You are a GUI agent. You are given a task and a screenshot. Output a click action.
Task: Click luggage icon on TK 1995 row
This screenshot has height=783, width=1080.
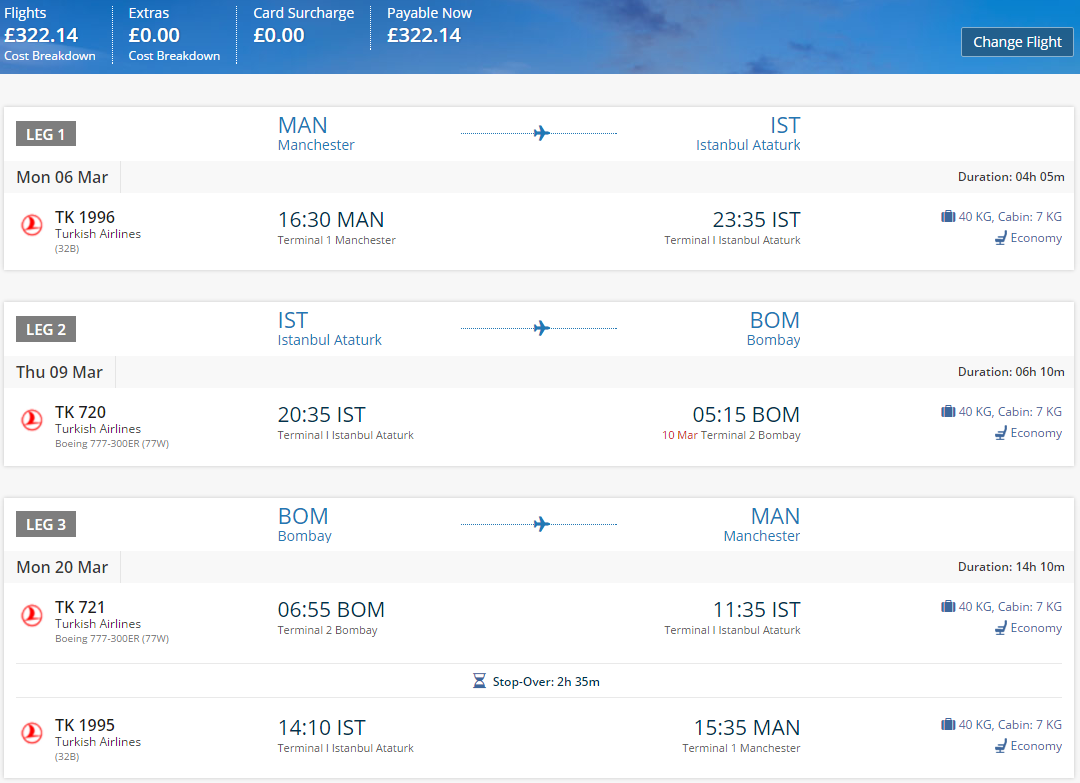click(948, 724)
